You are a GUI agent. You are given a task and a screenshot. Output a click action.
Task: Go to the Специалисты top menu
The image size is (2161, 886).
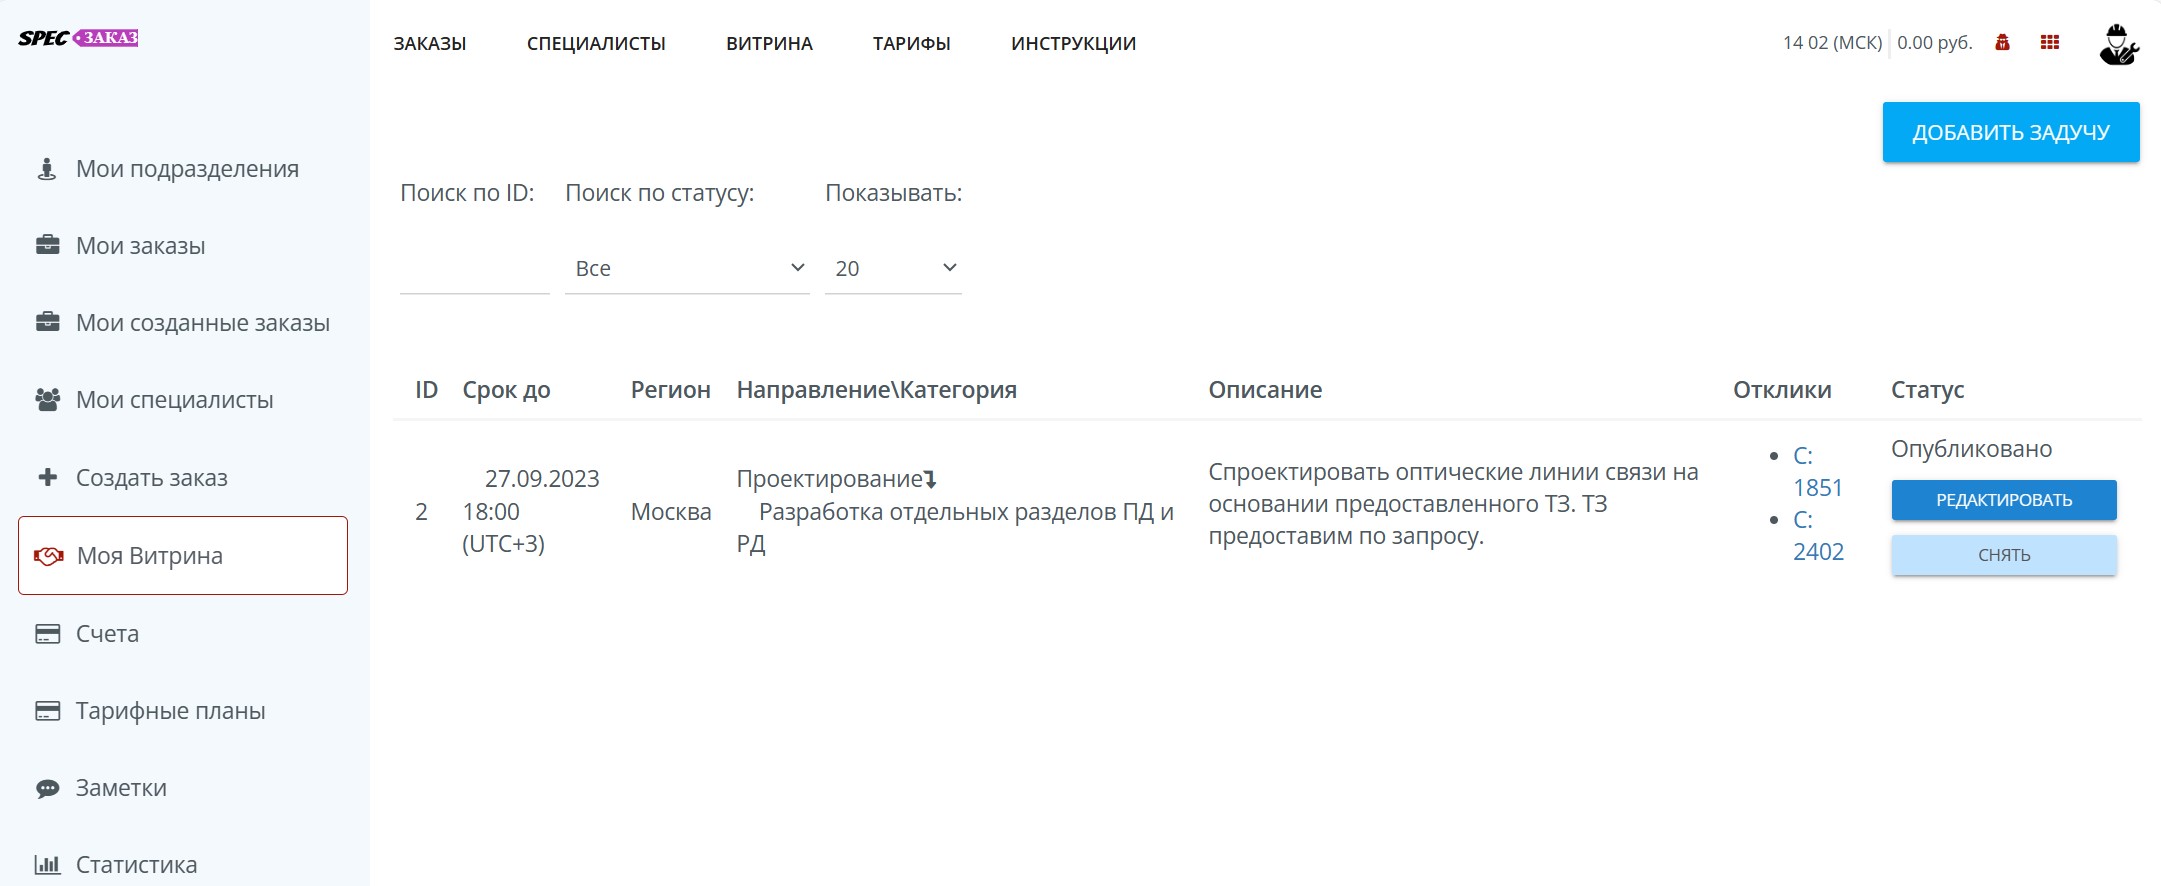[596, 44]
